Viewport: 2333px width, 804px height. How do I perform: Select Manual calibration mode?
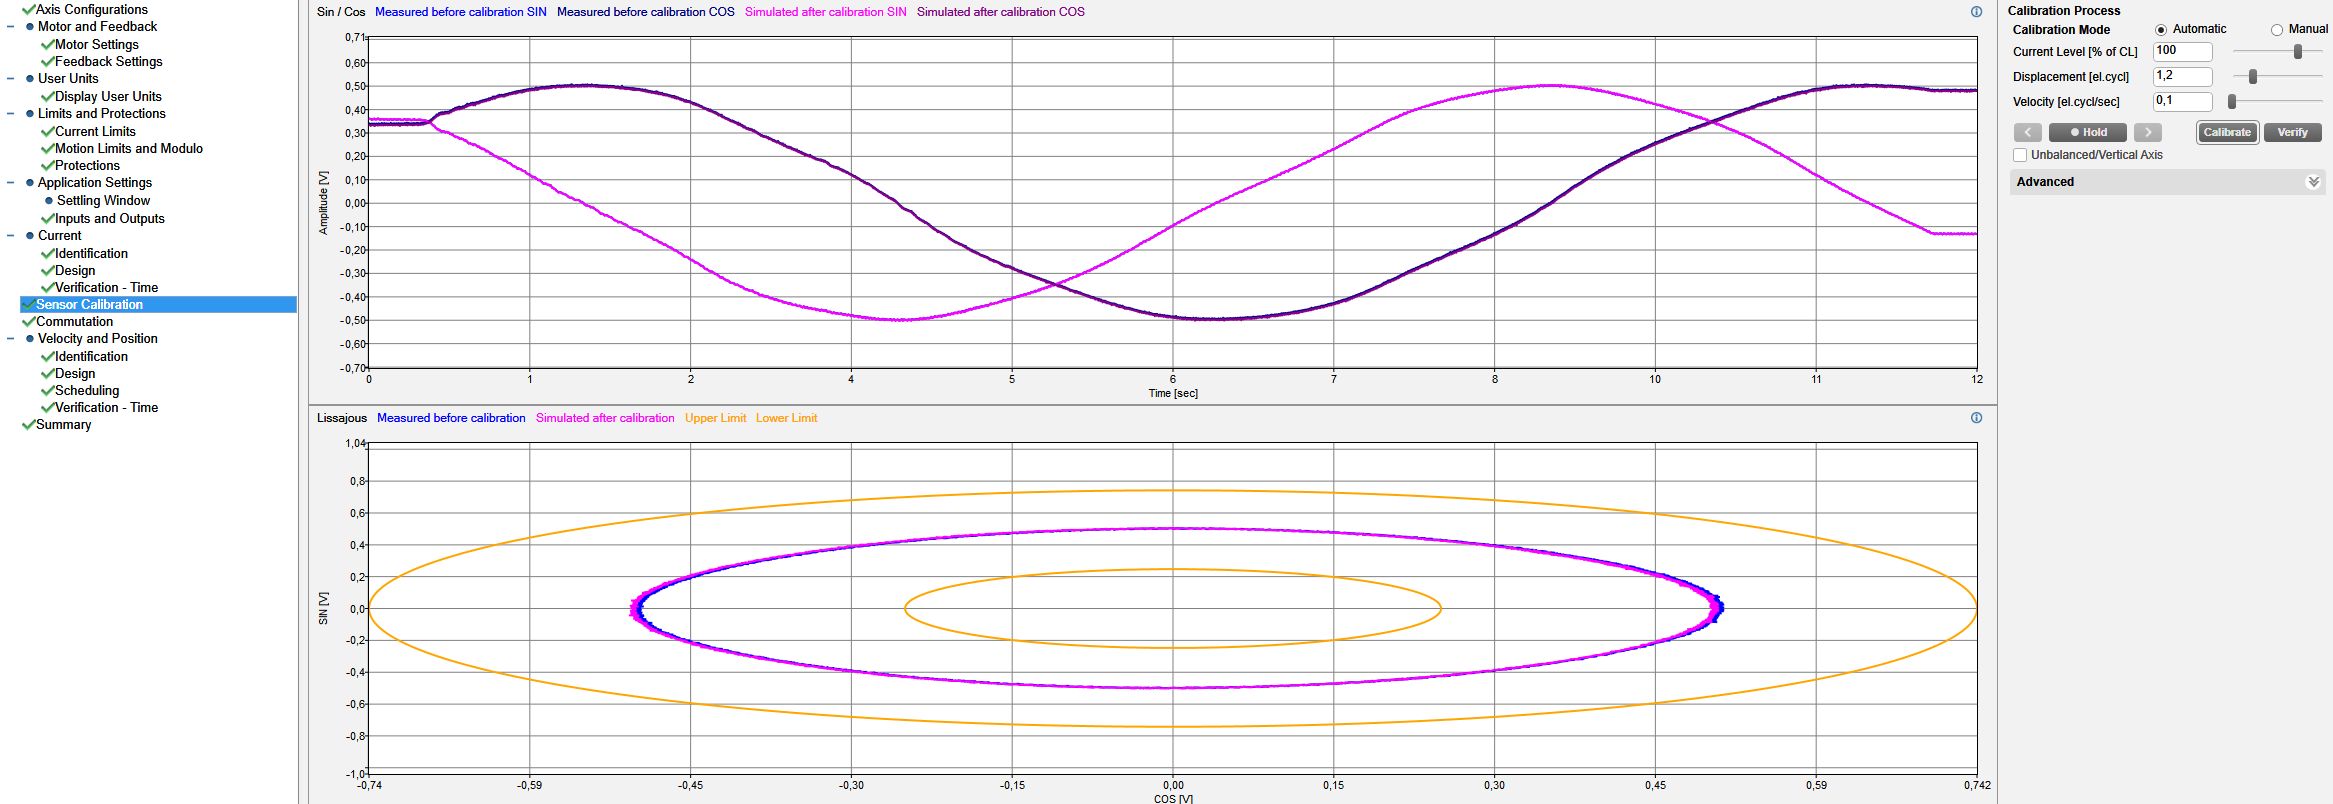click(2277, 30)
